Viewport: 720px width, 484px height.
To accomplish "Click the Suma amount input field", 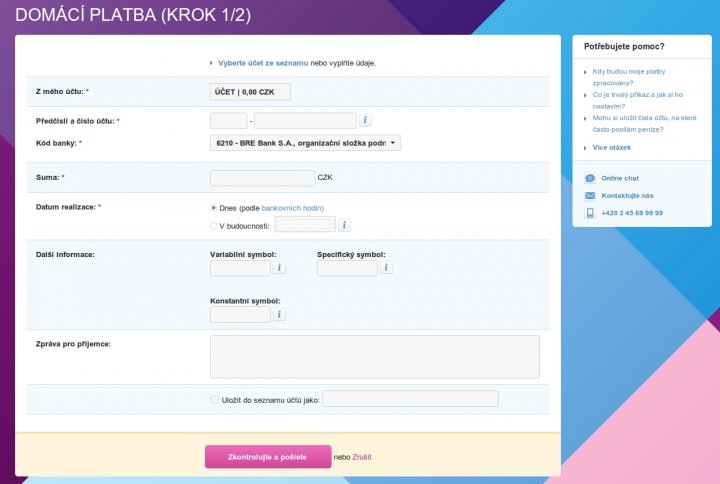I will (x=263, y=178).
